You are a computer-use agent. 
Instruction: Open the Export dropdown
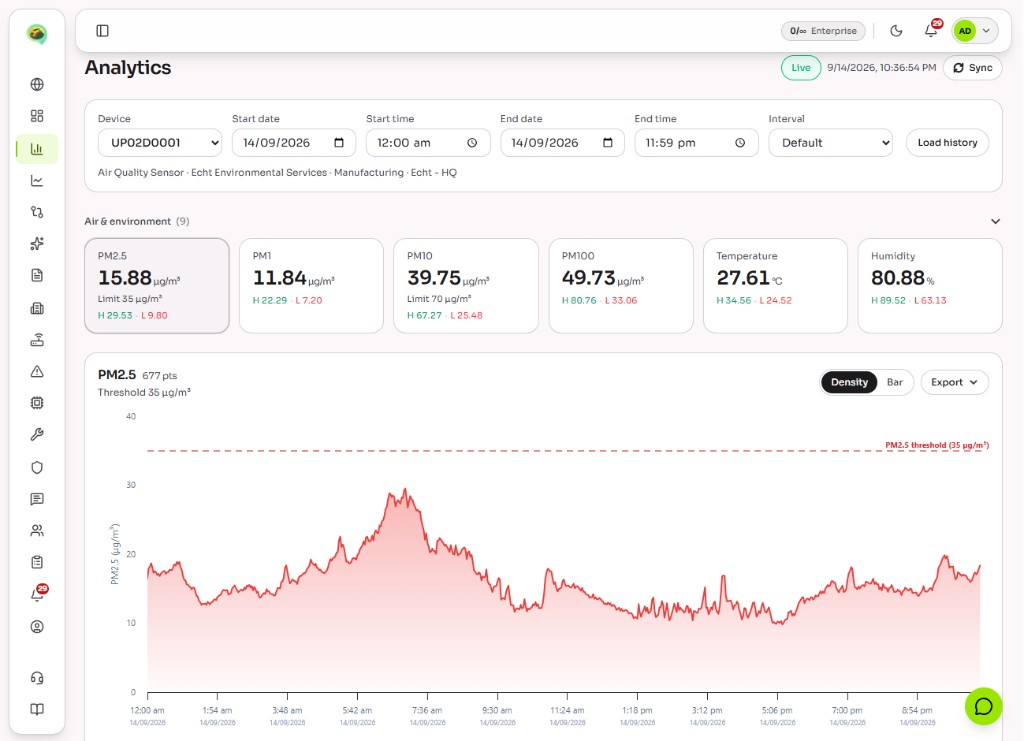pos(954,382)
